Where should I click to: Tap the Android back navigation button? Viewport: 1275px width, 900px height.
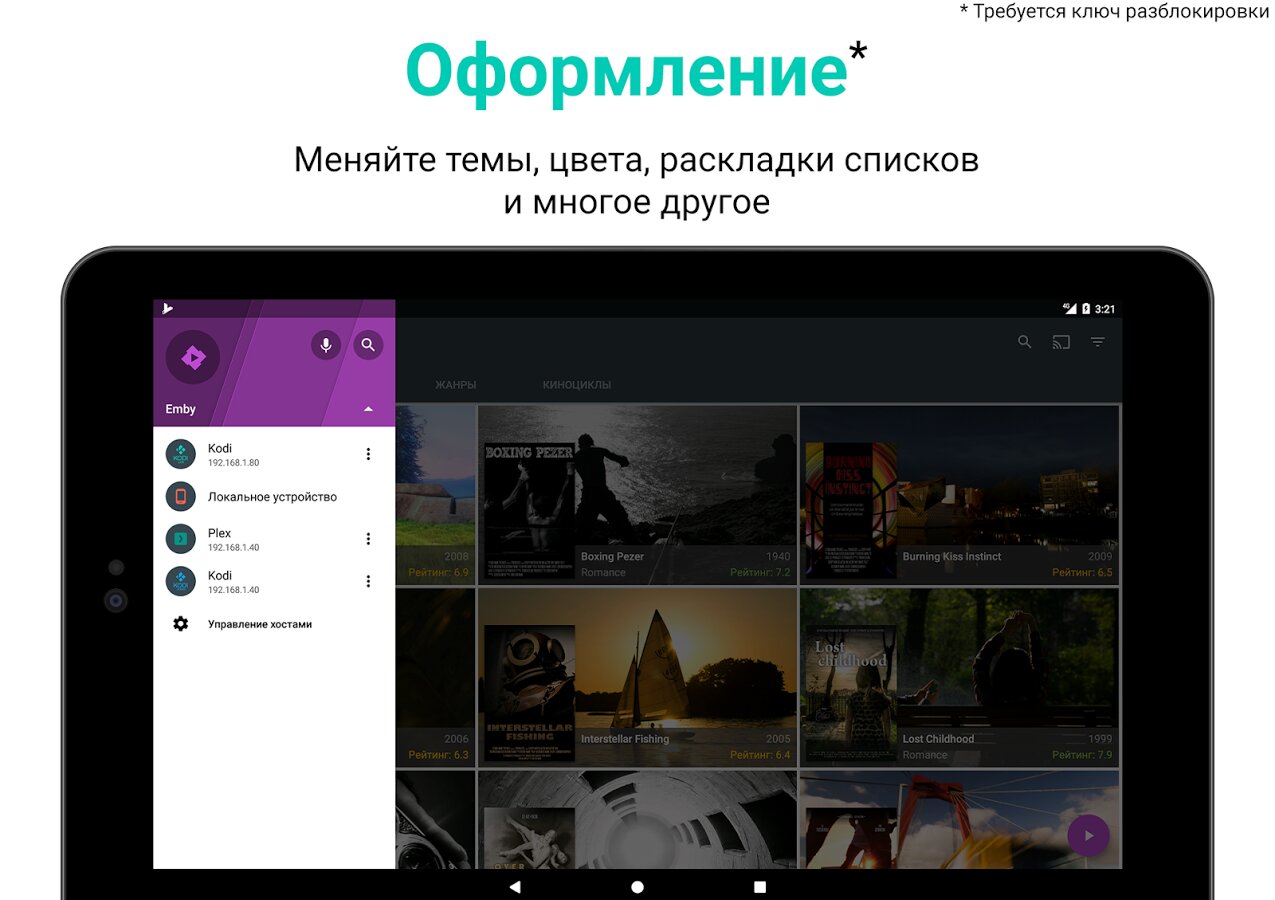click(x=515, y=886)
